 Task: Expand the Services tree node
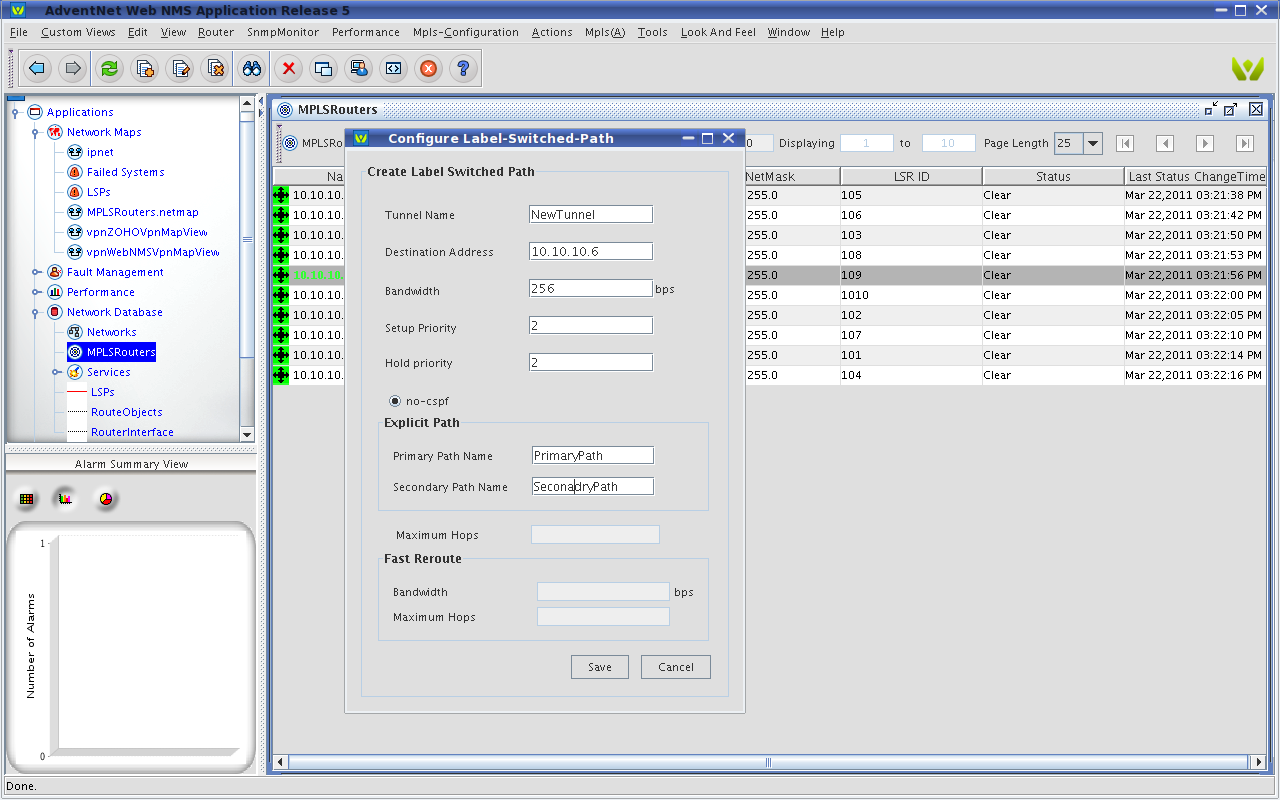(x=57, y=372)
